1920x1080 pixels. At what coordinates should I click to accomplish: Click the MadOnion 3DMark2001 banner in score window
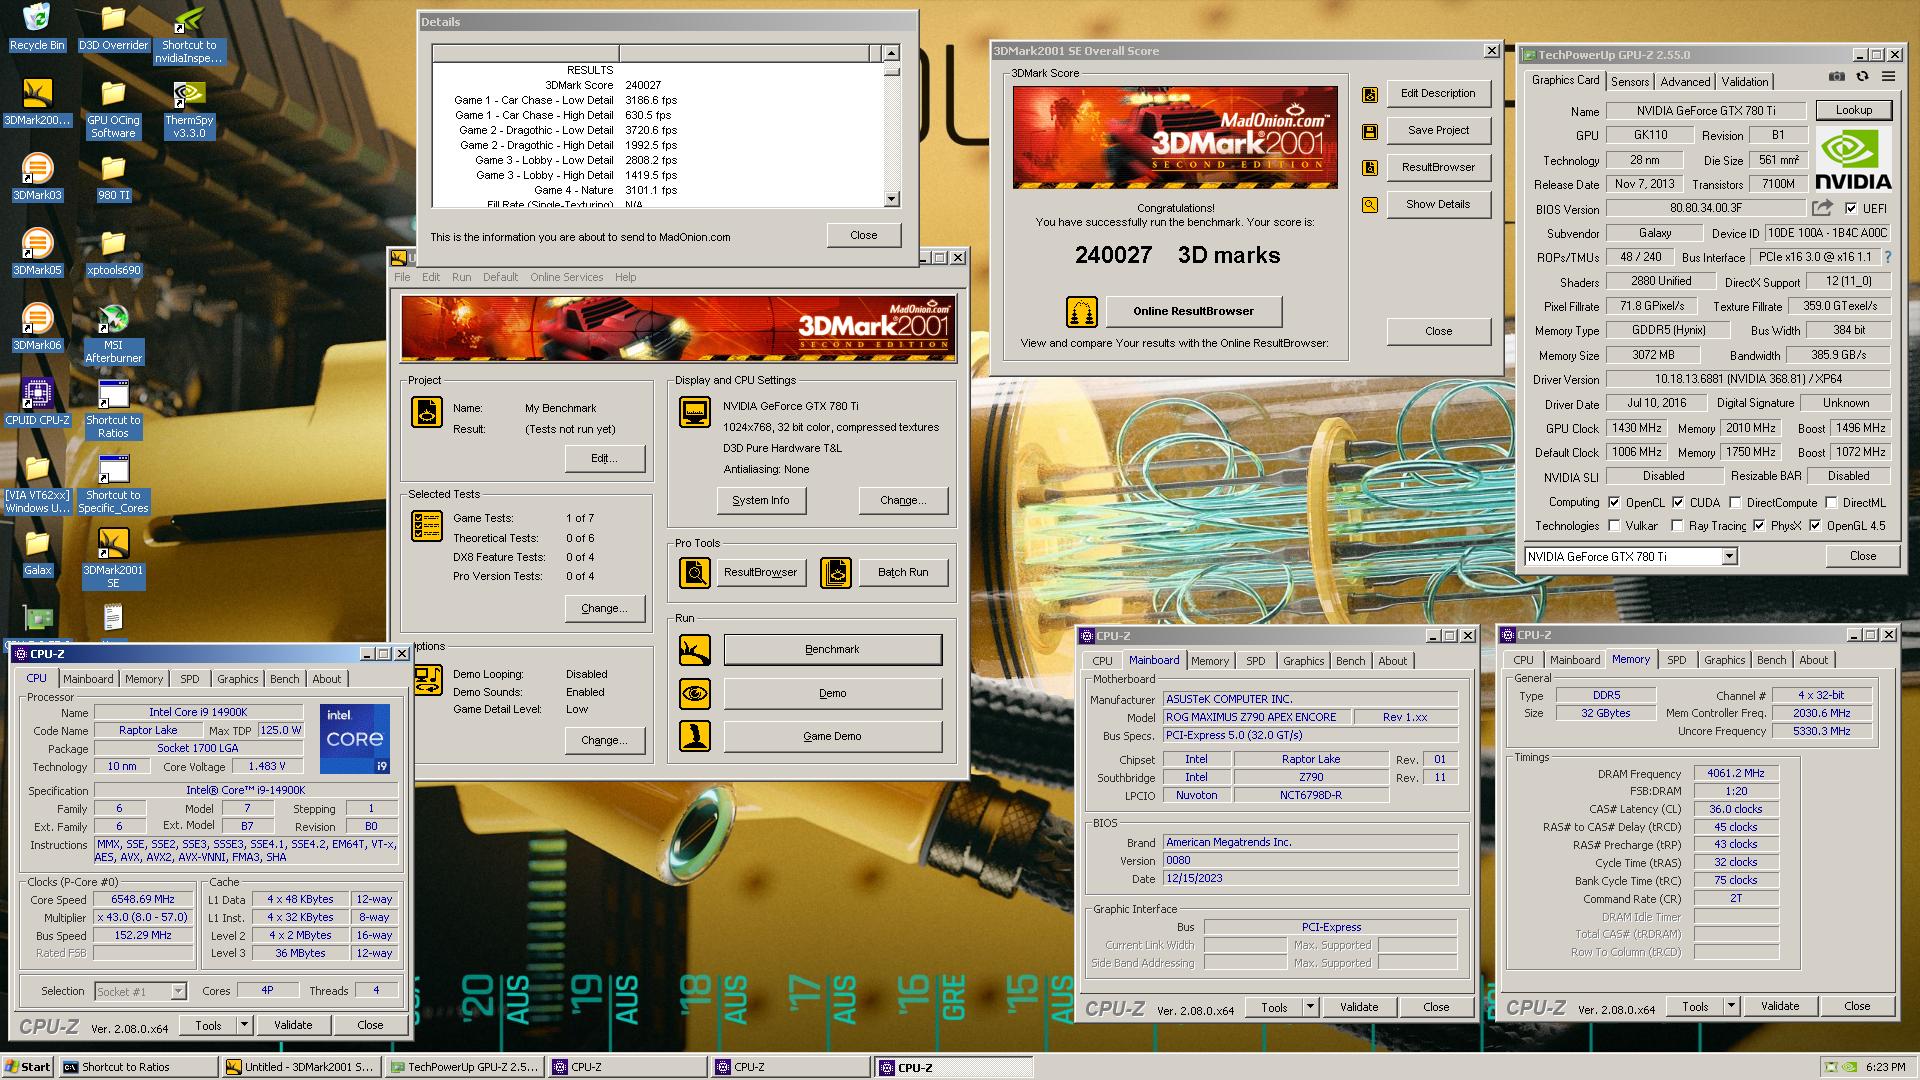tap(1175, 137)
